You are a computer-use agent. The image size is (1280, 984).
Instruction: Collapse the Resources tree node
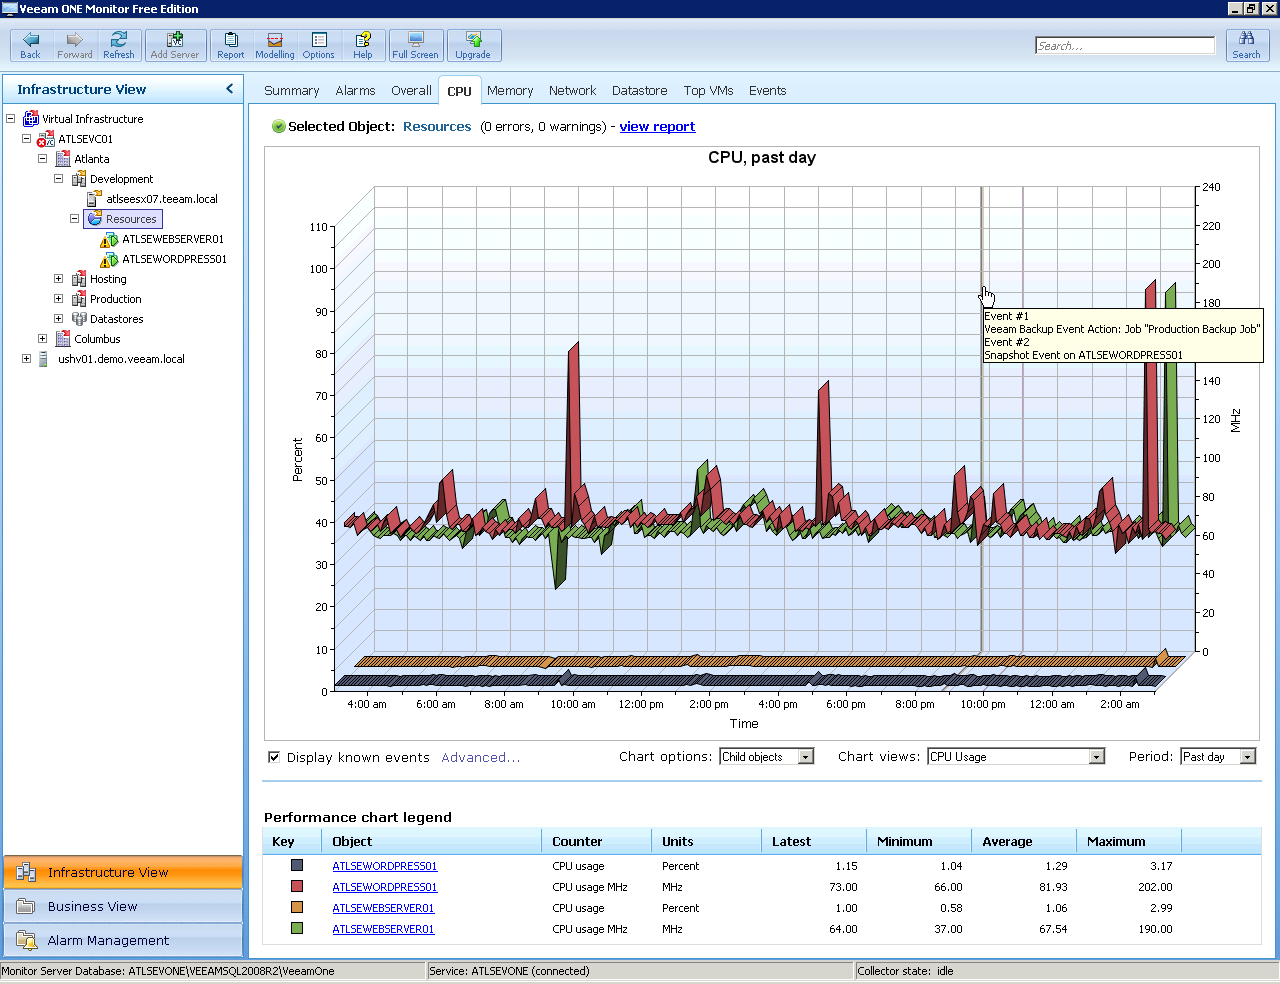tap(75, 219)
